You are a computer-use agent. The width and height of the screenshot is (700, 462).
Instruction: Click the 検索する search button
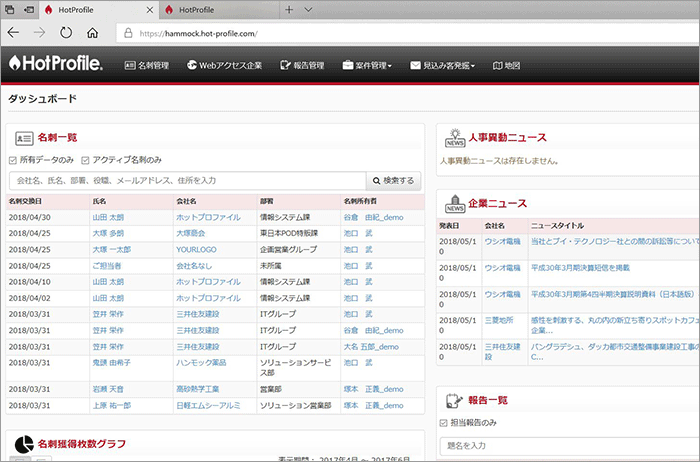[393, 181]
